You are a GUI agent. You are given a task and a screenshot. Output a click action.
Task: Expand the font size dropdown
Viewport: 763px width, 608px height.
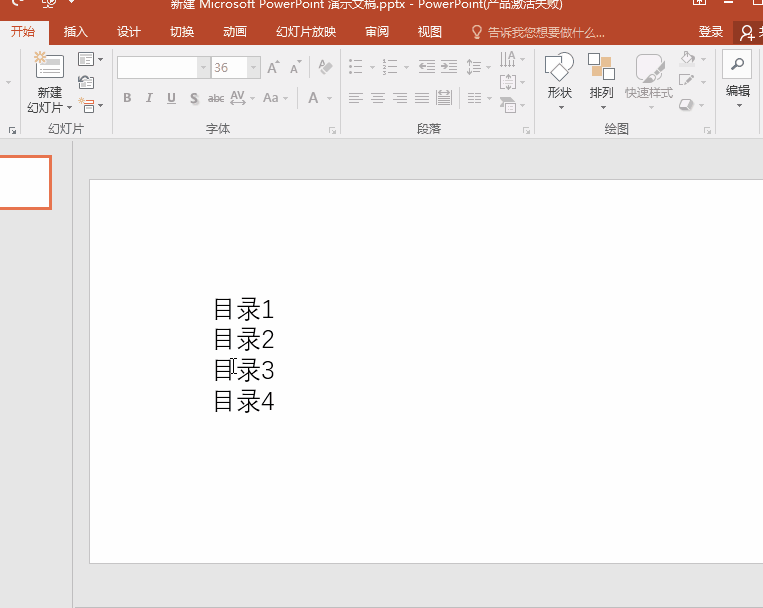[253, 68]
